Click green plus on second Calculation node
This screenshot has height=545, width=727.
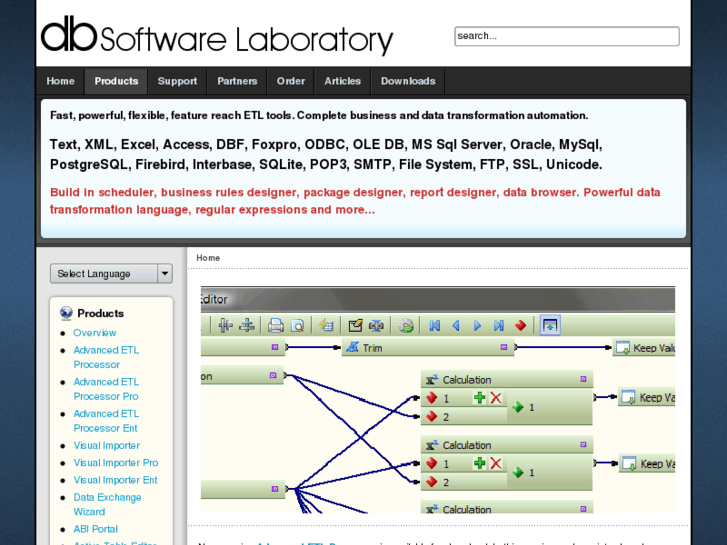tap(479, 463)
